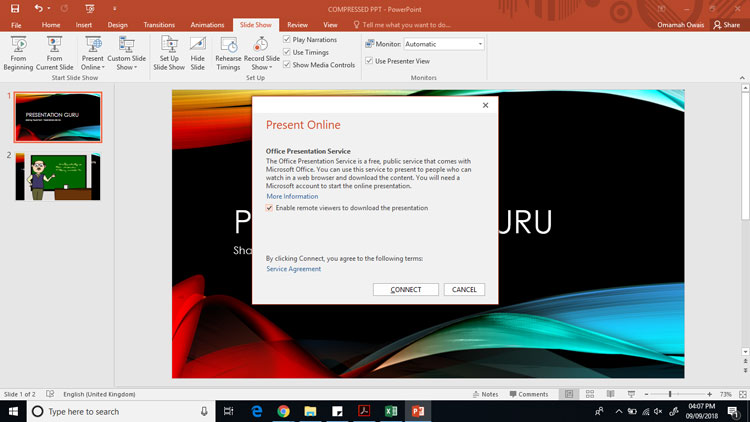Click English (United Kingdom) language indicator
This screenshot has width=750, height=422.
point(99,394)
